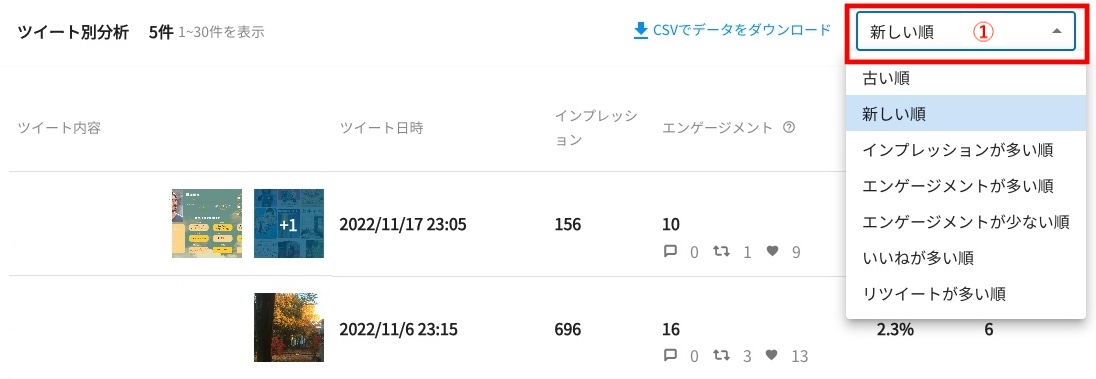Screen dimensions: 1096x379
Task: Choose いいねが多い順 sort option
Action: tap(965, 257)
